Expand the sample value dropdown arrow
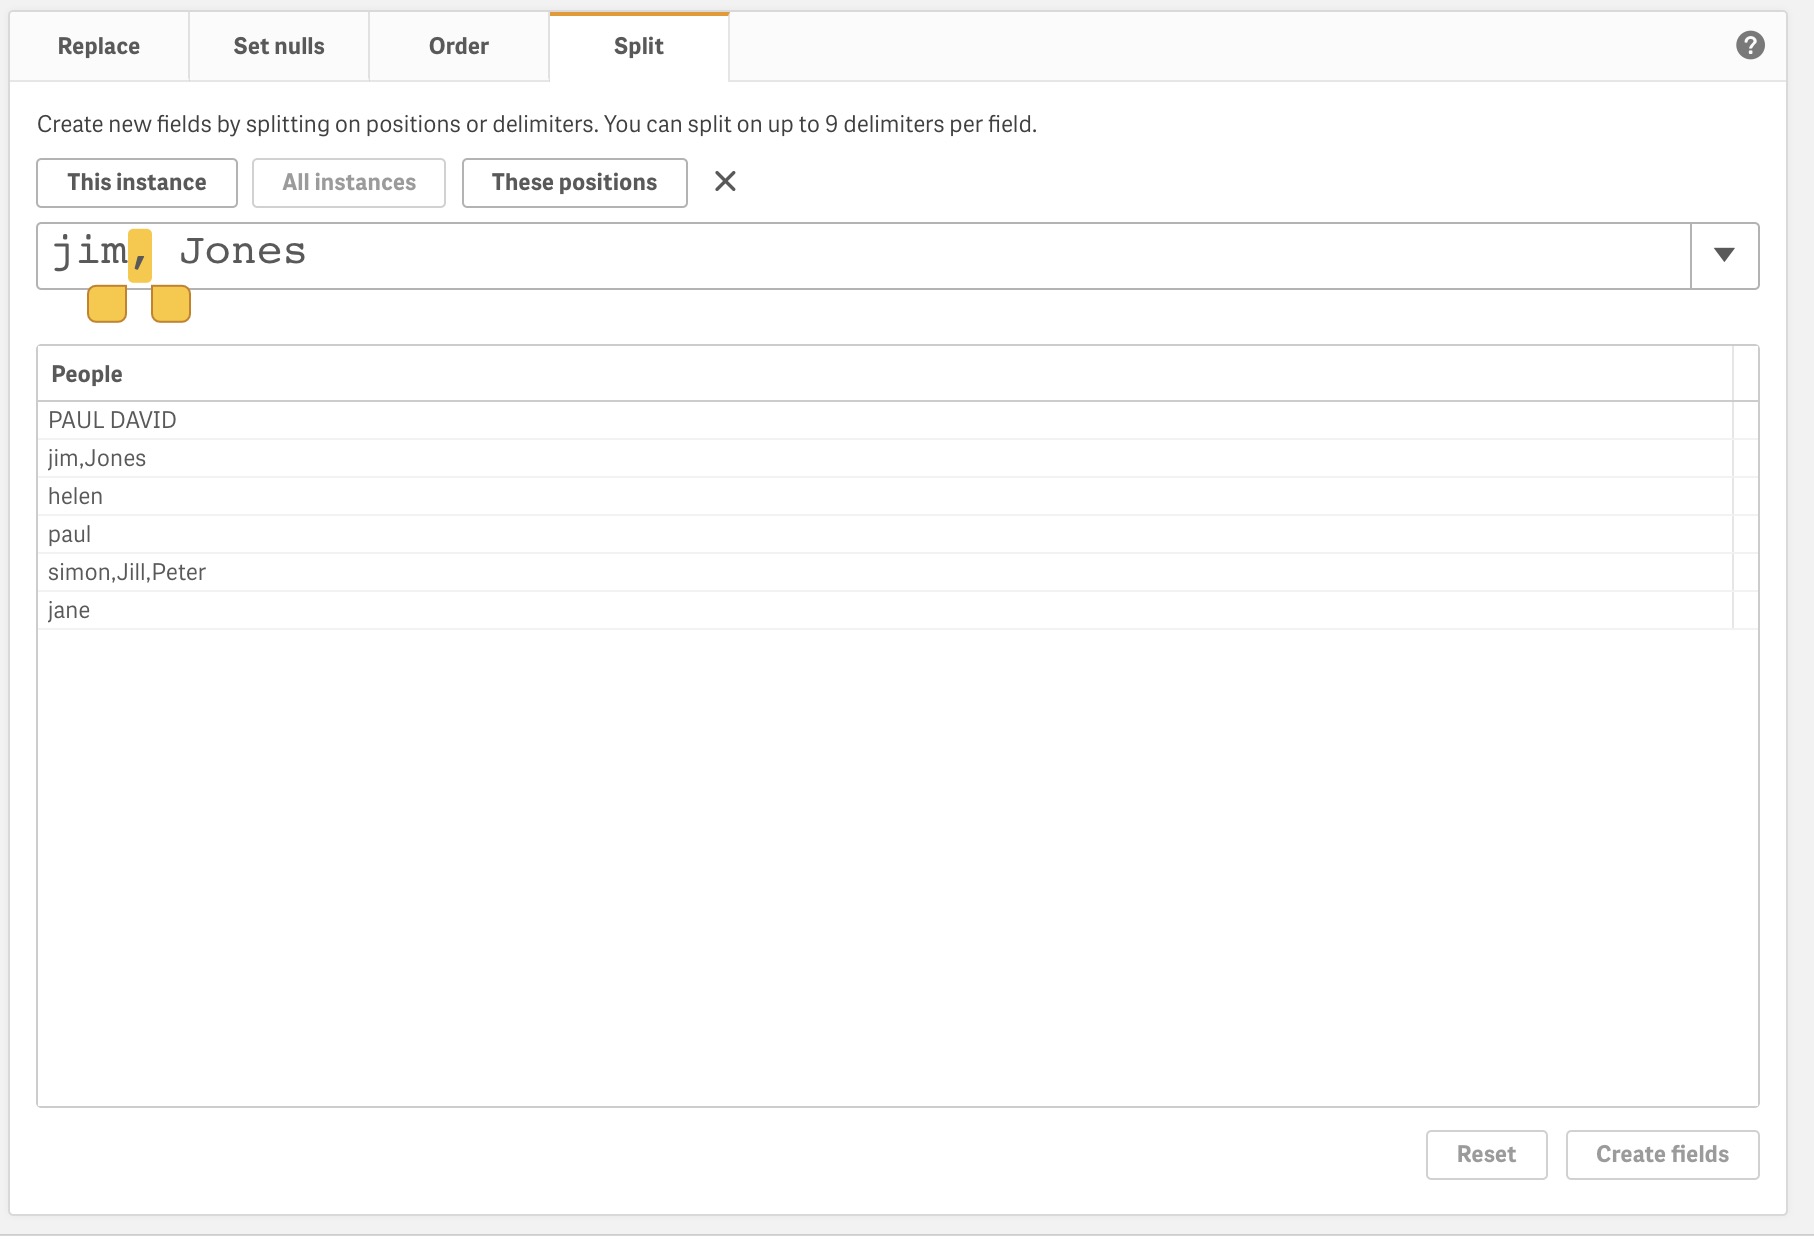1814x1242 pixels. [x=1724, y=256]
